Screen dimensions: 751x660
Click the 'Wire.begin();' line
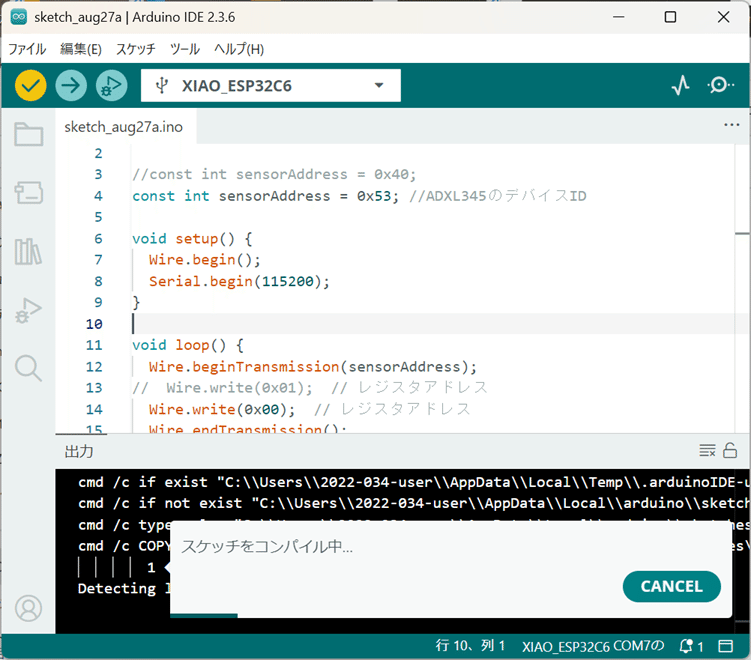coord(205,260)
